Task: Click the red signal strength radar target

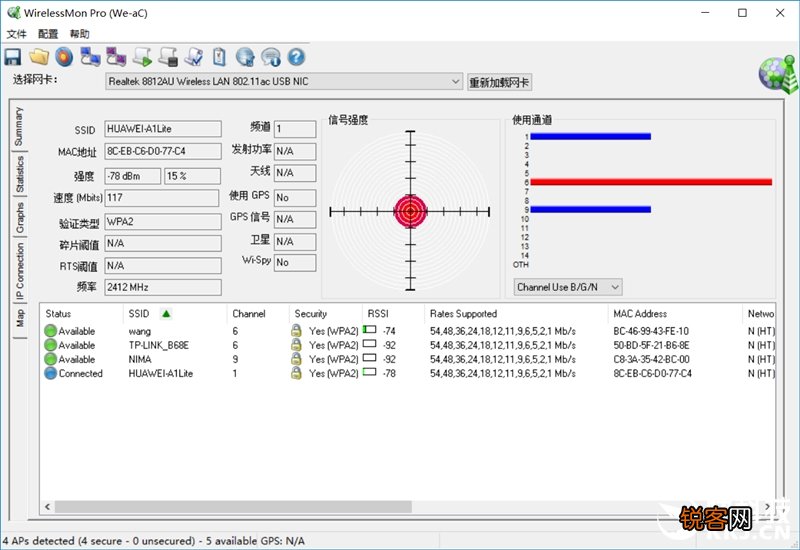Action: click(x=410, y=211)
